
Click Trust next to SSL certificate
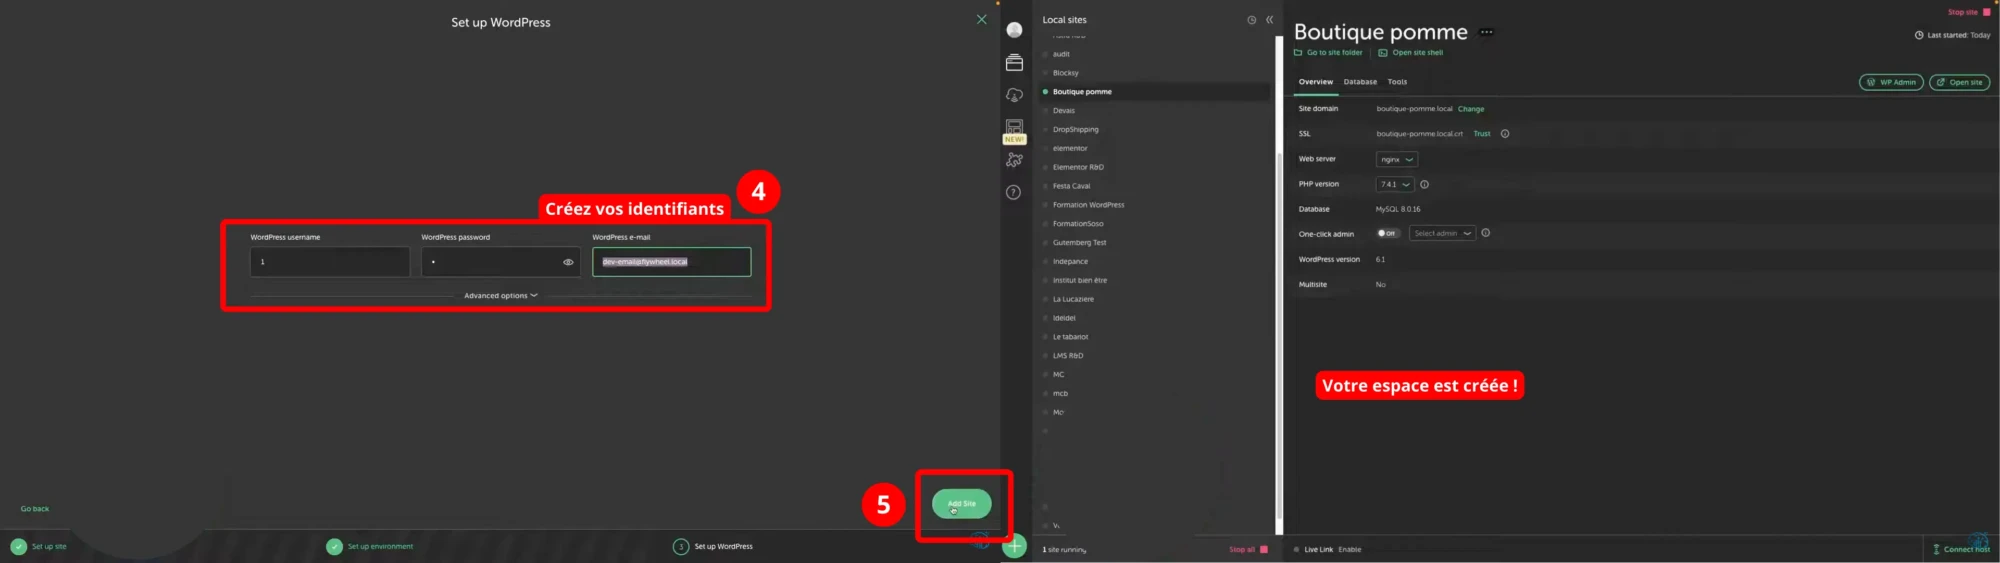coord(1482,134)
